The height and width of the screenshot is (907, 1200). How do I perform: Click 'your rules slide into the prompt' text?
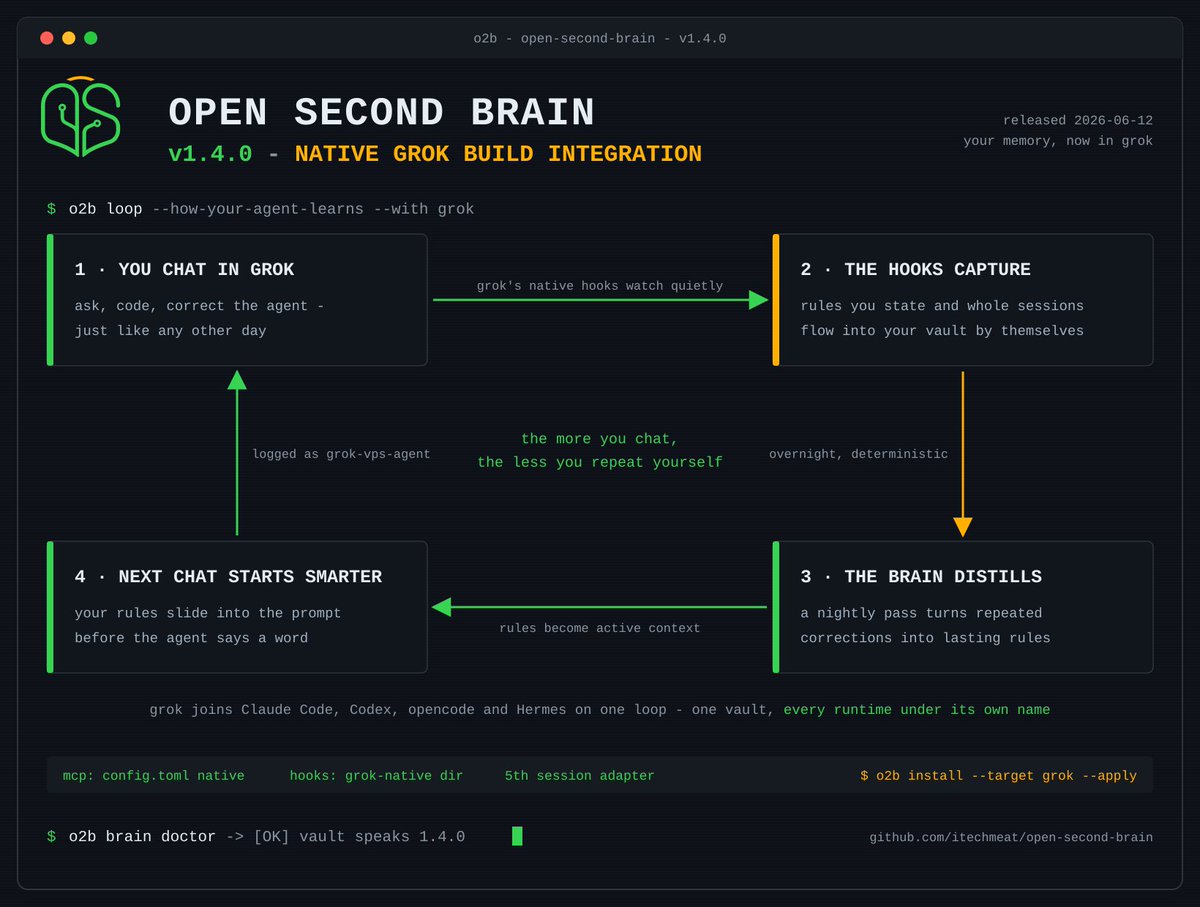tap(208, 613)
